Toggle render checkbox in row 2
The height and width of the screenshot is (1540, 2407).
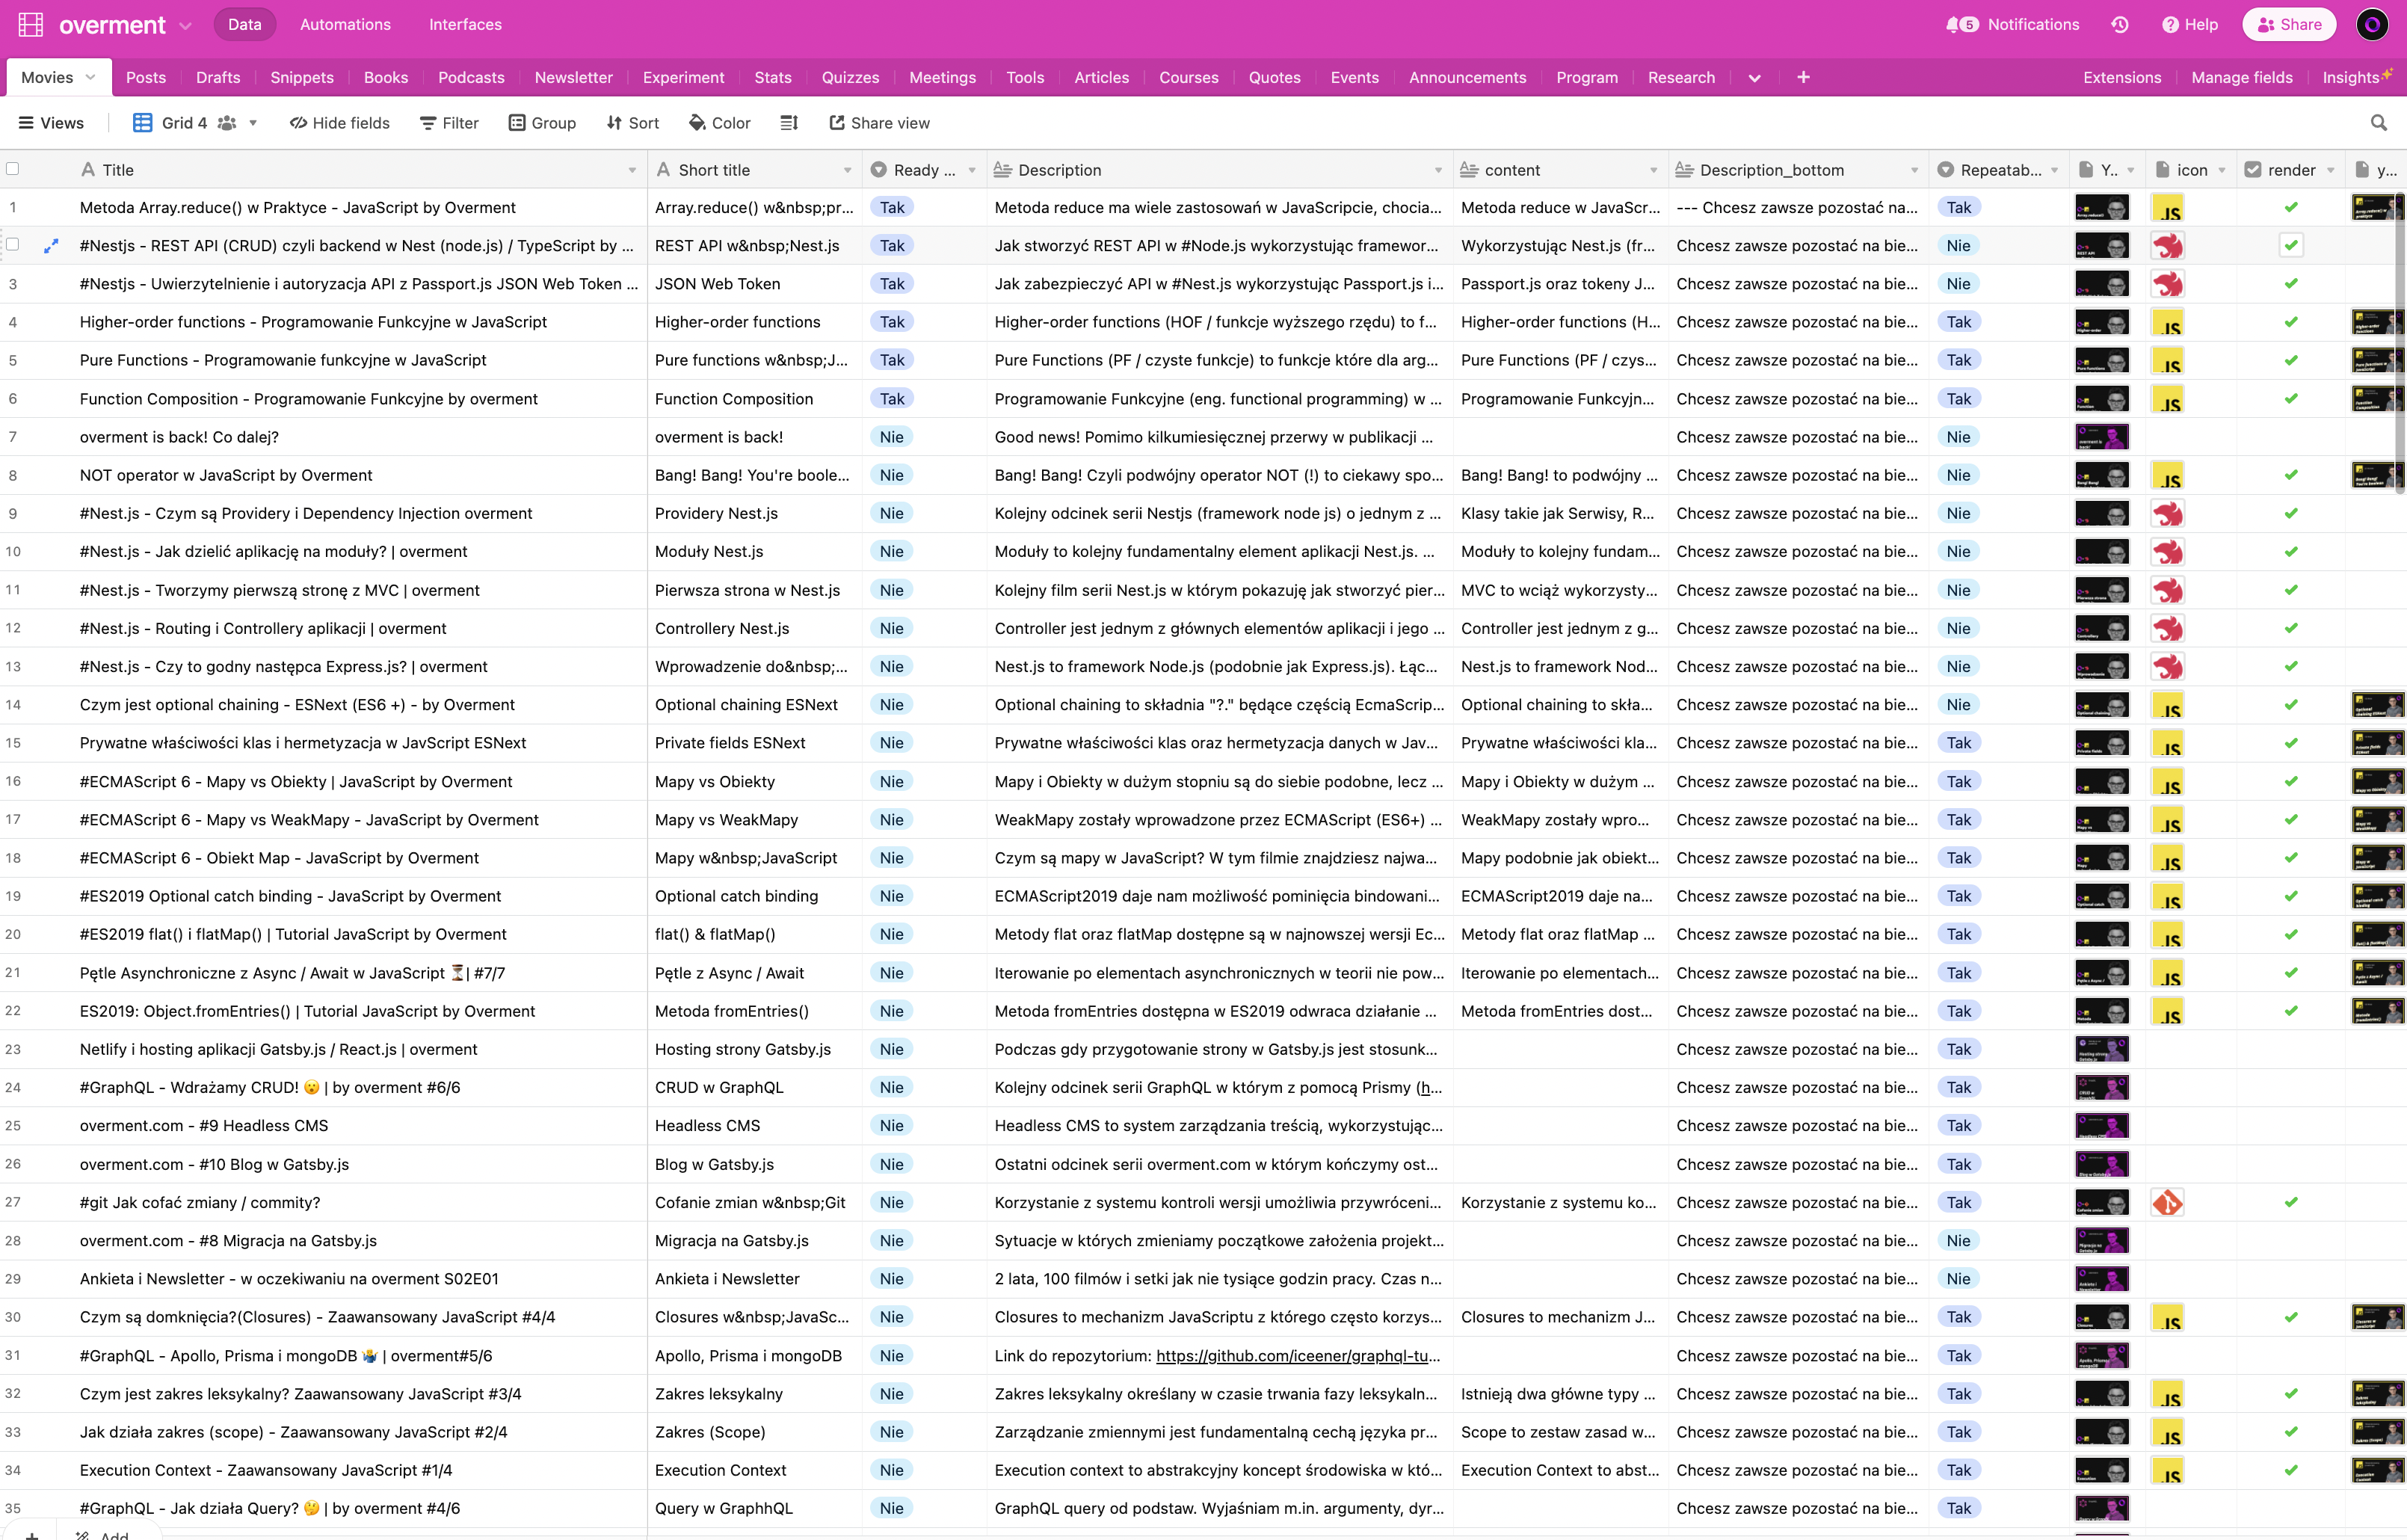pos(2291,246)
